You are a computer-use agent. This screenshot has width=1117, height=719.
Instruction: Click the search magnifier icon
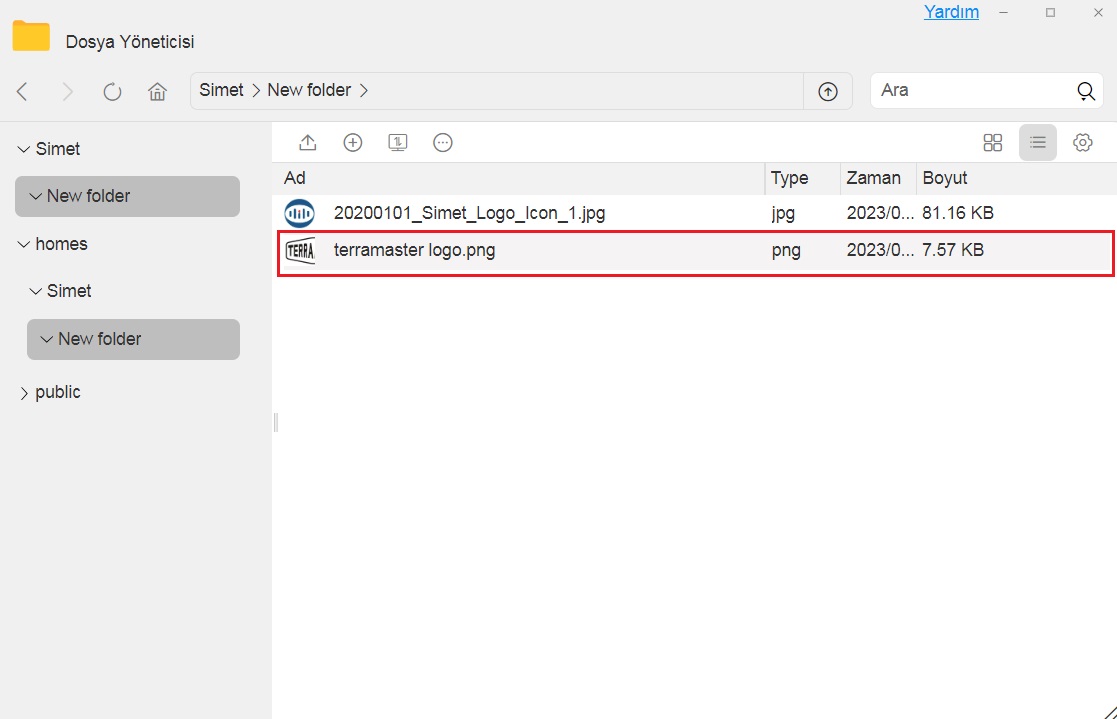[x=1086, y=91]
